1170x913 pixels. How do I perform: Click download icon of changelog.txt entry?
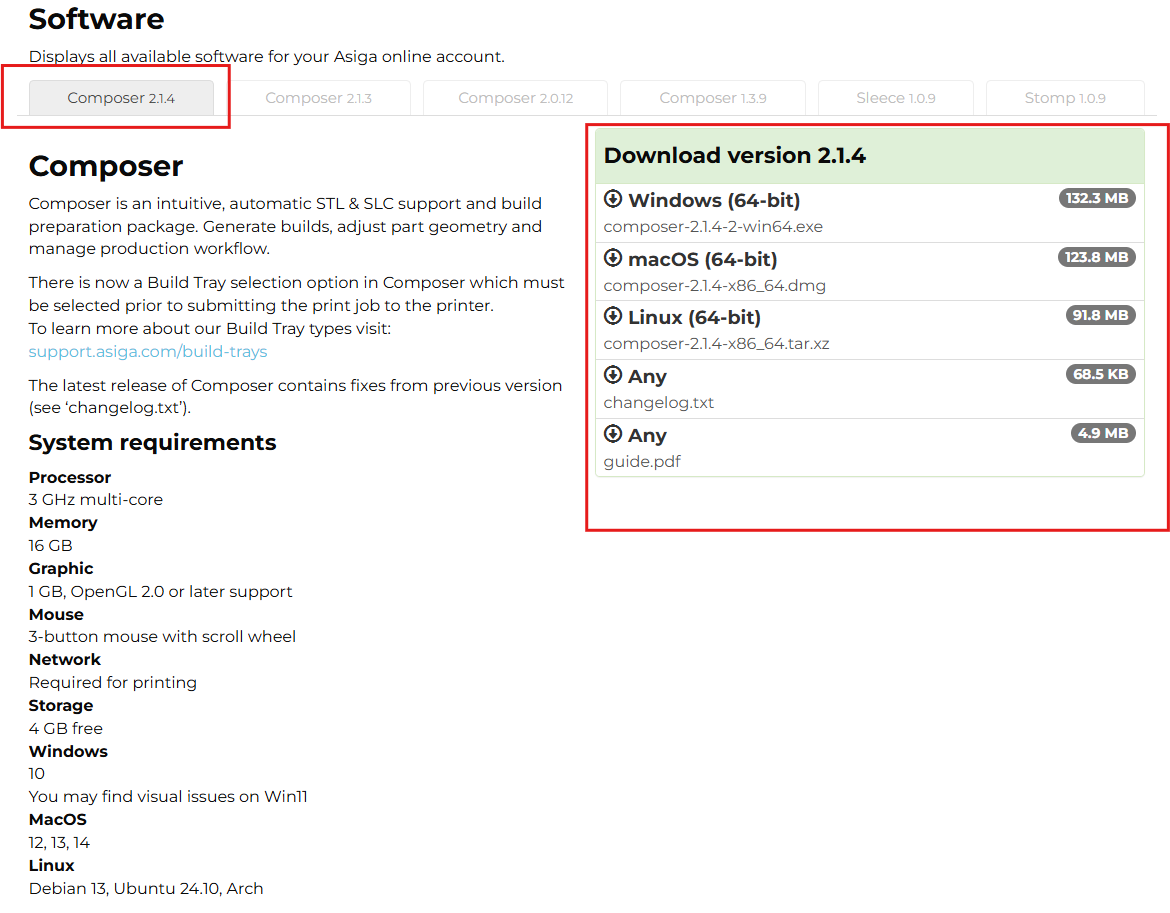613,374
